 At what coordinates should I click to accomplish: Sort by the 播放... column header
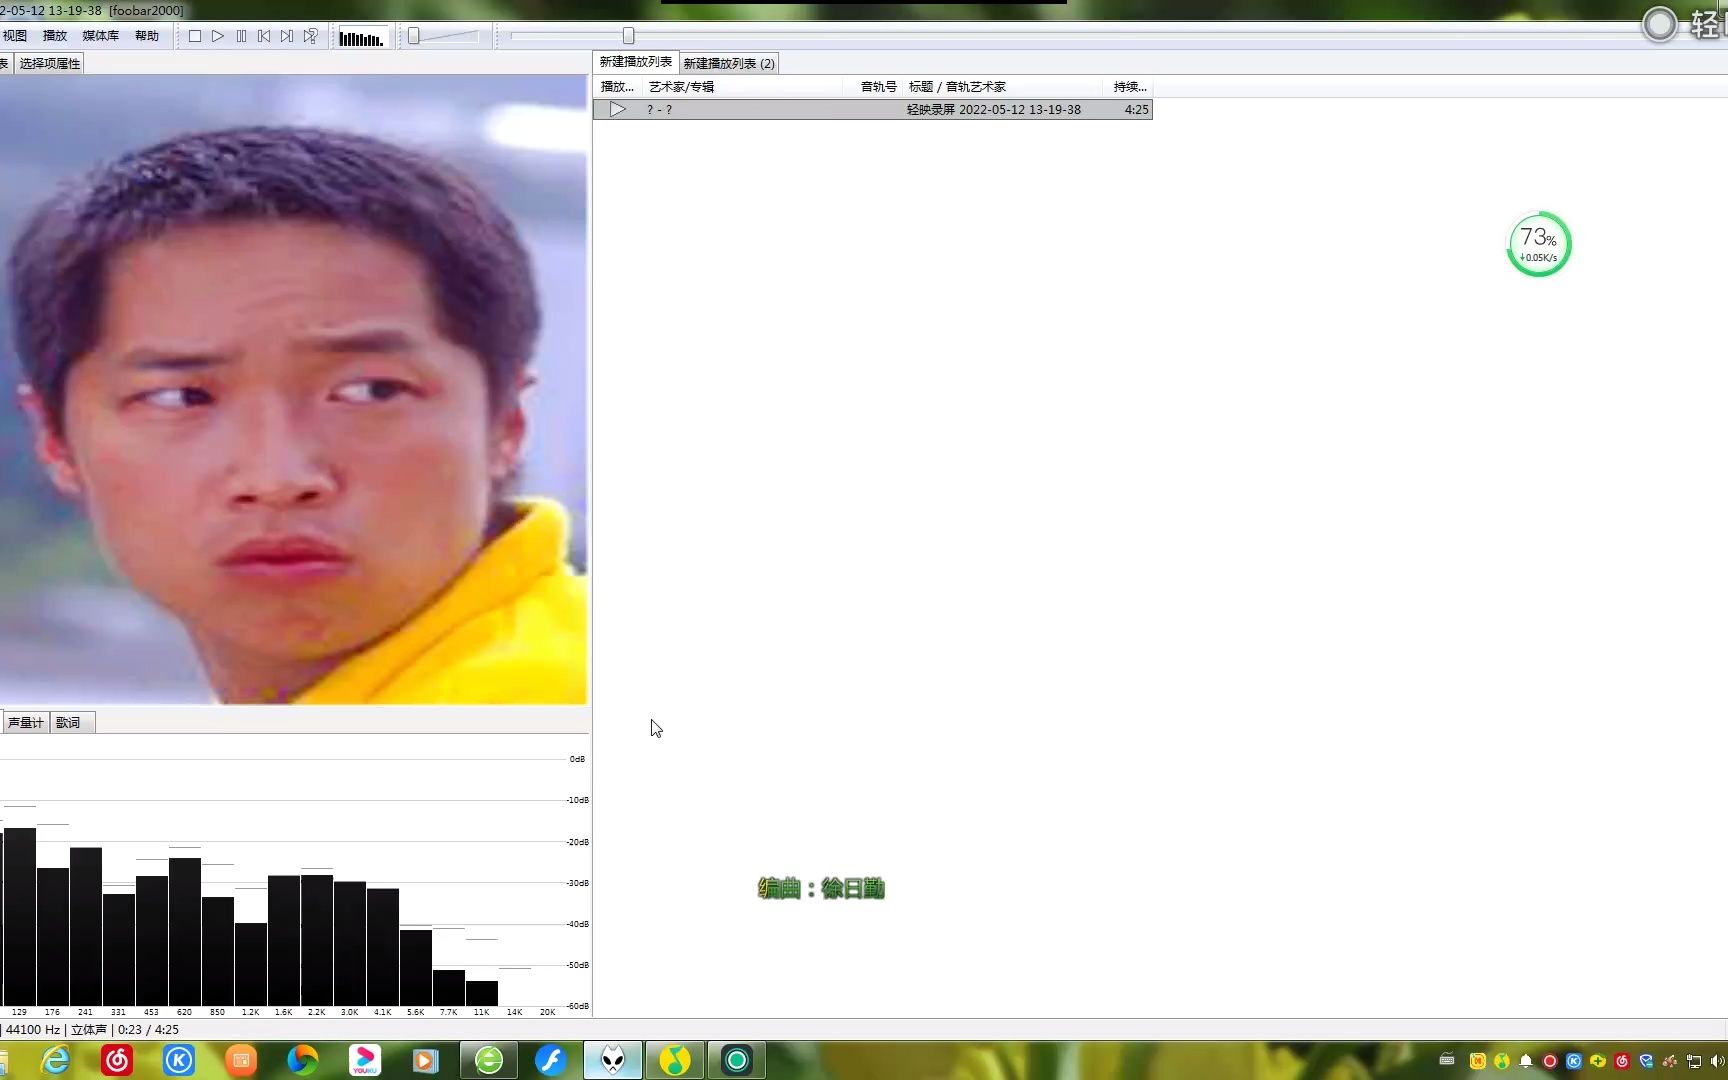[617, 87]
